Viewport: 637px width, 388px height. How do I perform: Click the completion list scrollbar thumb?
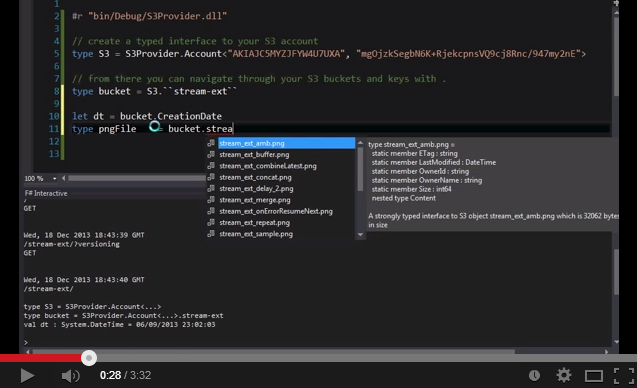coord(360,169)
